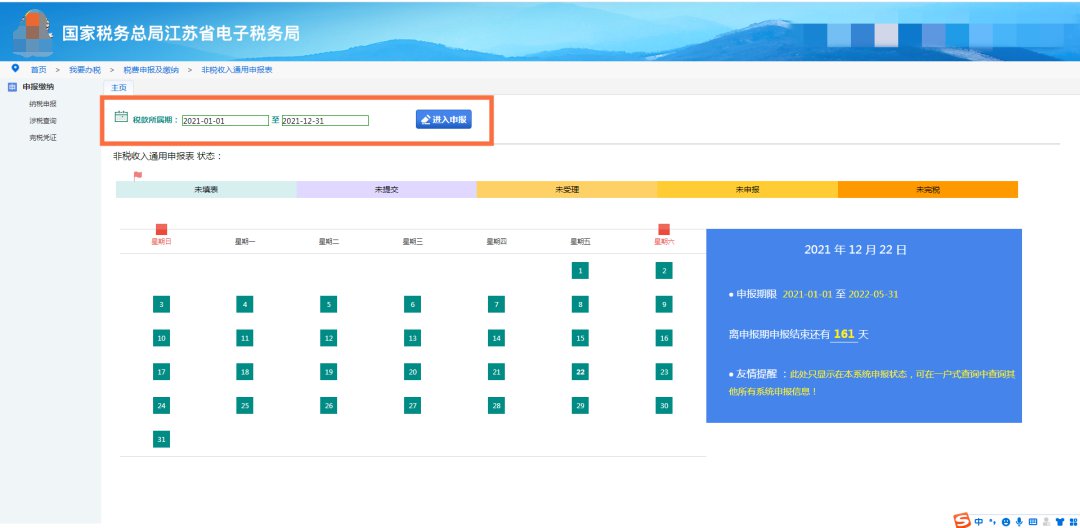Image resolution: width=1080 pixels, height=528 pixels.
Task: Open 涉税查询 in the left sidebar
Action: 43,120
